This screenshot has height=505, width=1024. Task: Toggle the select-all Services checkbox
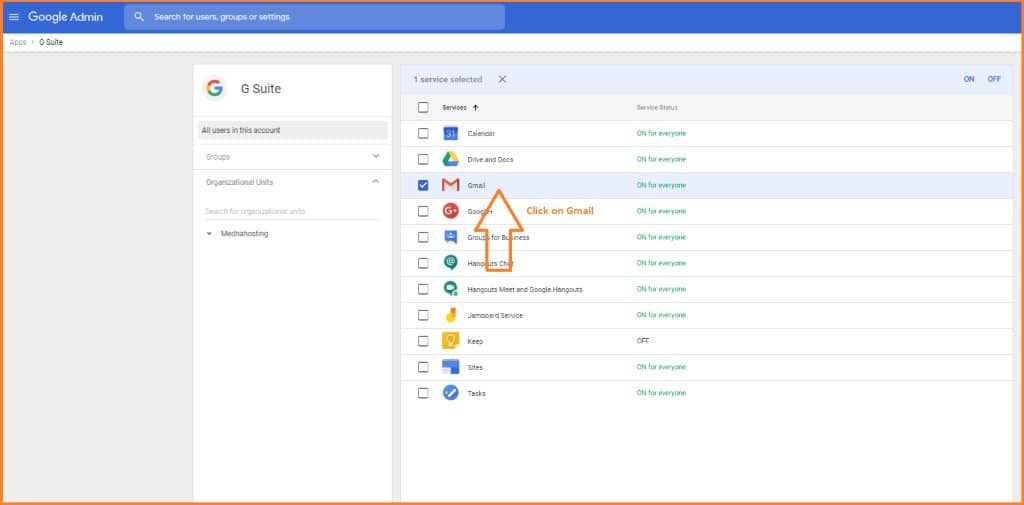coord(423,107)
